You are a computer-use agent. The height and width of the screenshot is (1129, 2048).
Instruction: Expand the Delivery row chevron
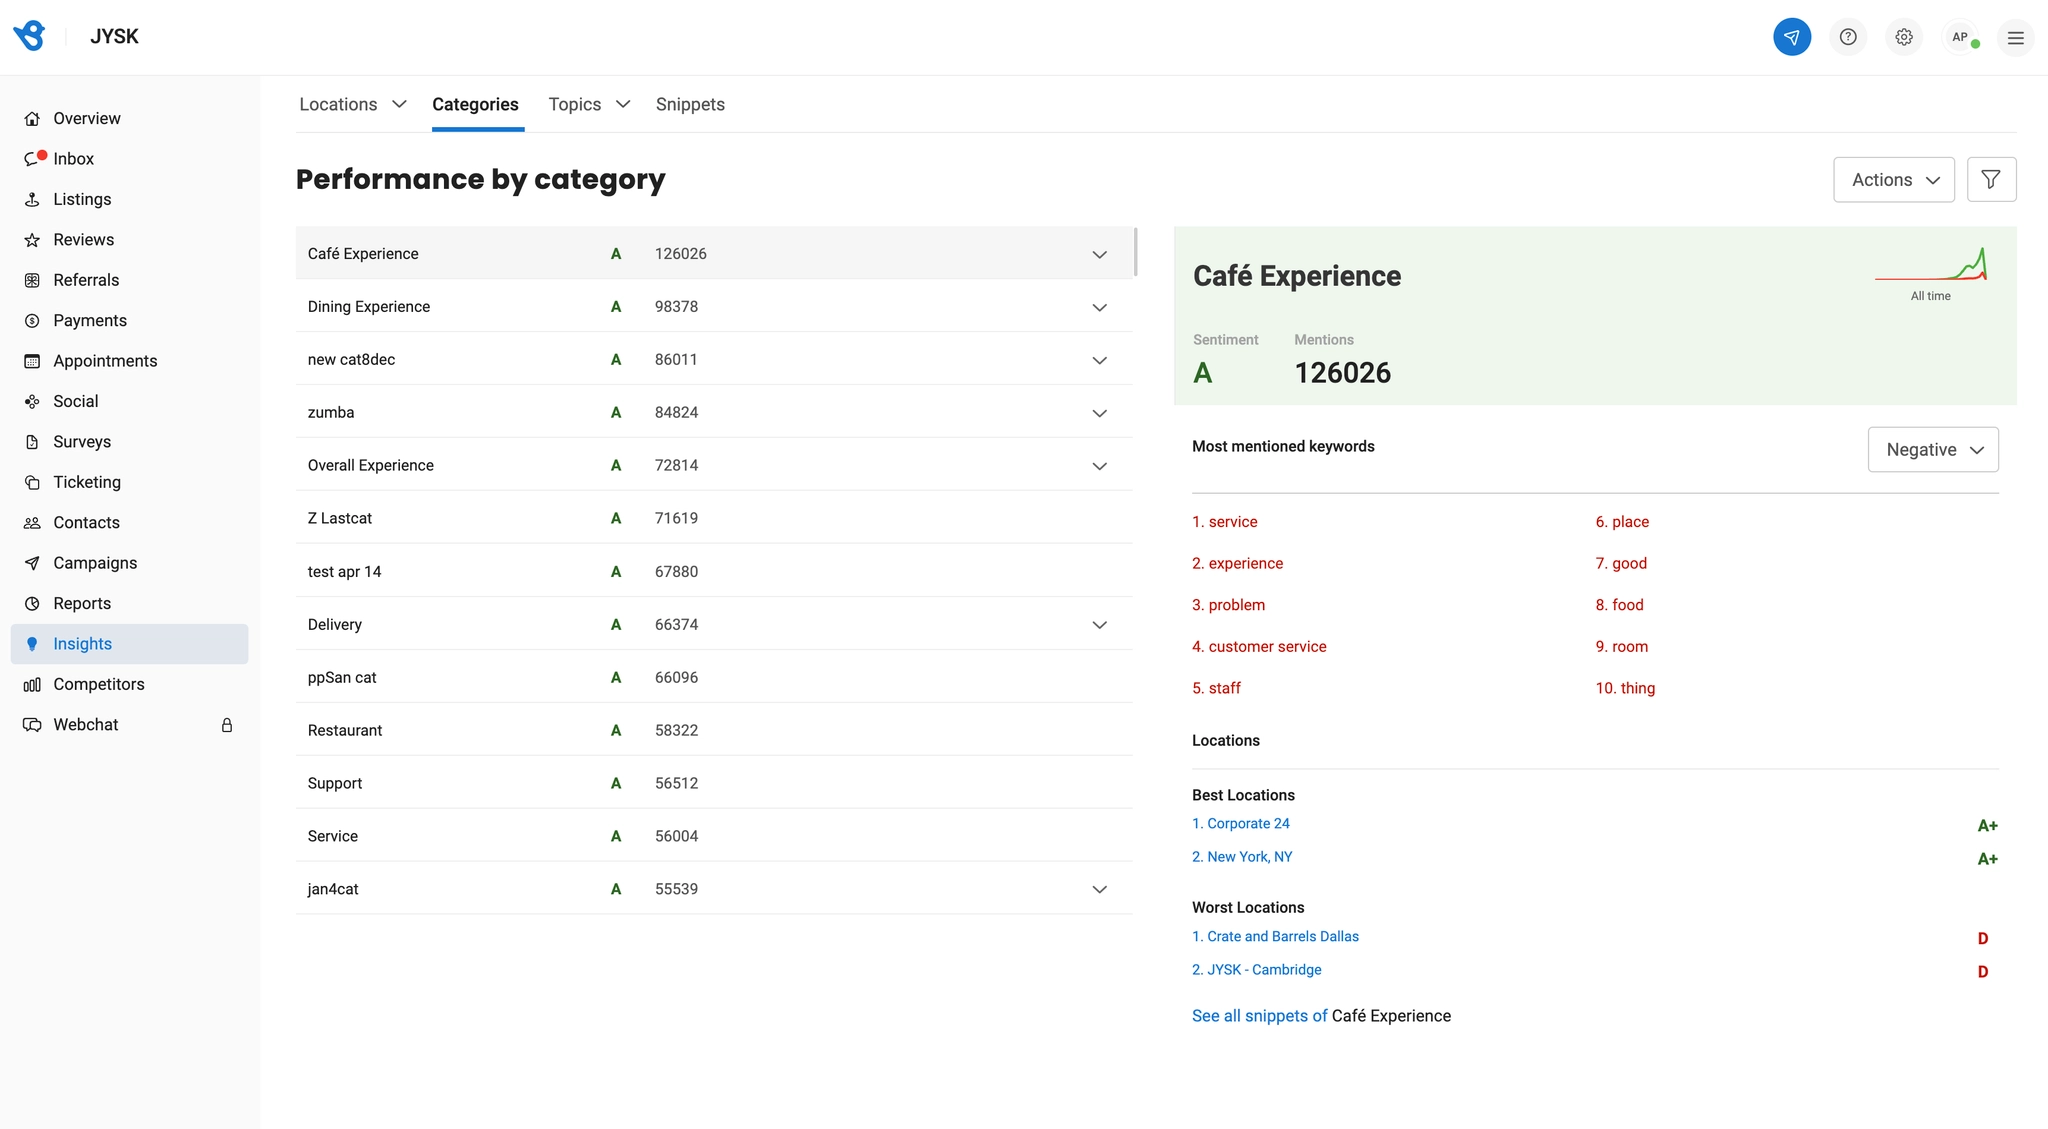1099,625
